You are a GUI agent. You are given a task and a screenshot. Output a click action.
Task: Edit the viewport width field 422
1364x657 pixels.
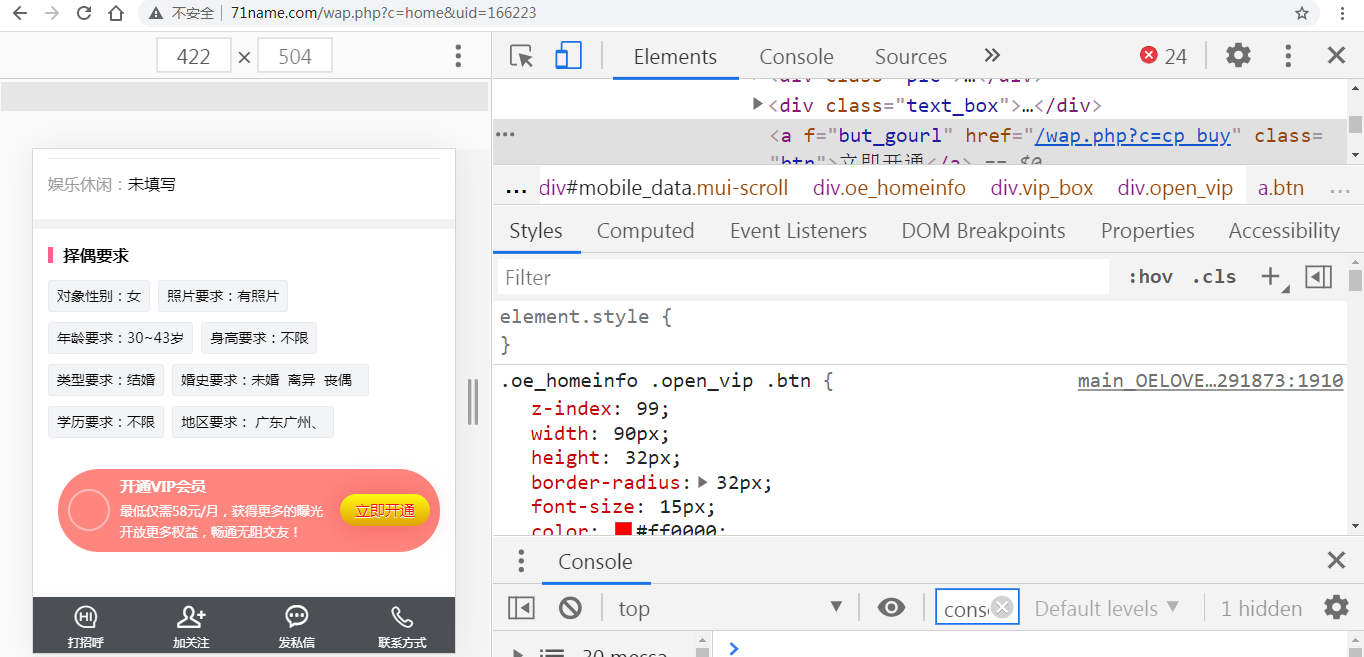pos(194,56)
